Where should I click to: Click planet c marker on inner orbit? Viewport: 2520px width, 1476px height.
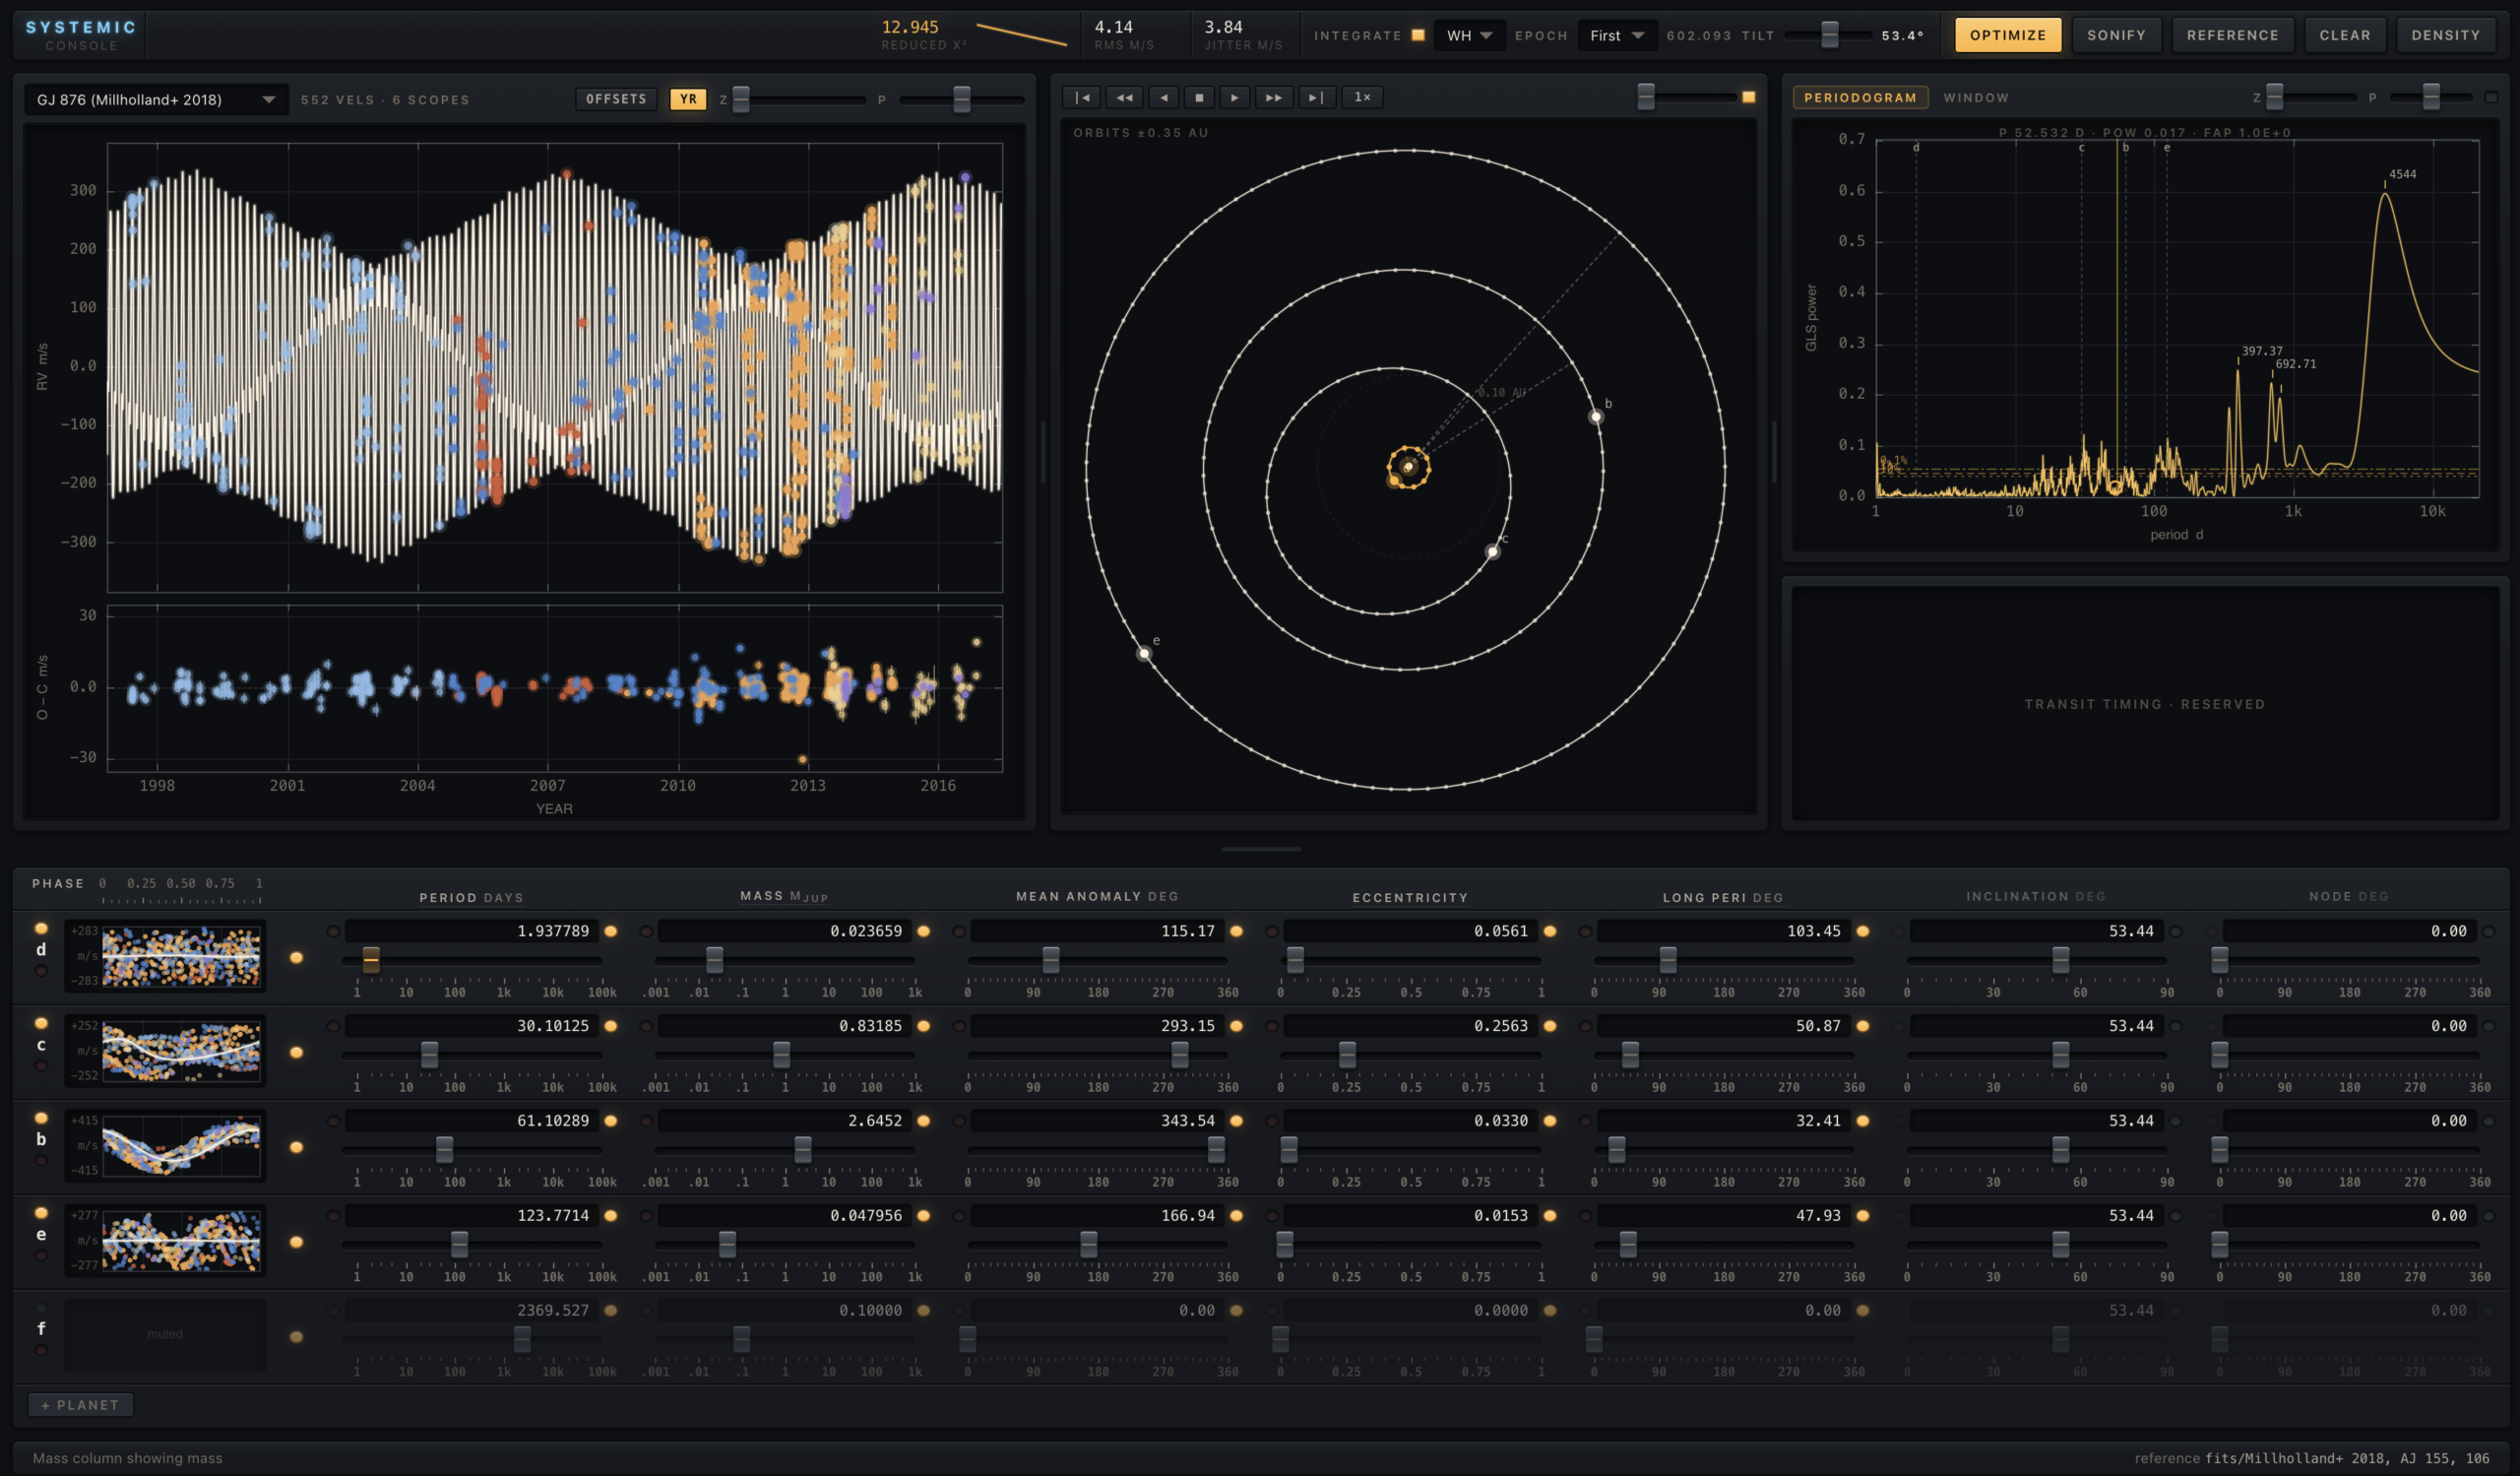[x=1493, y=552]
